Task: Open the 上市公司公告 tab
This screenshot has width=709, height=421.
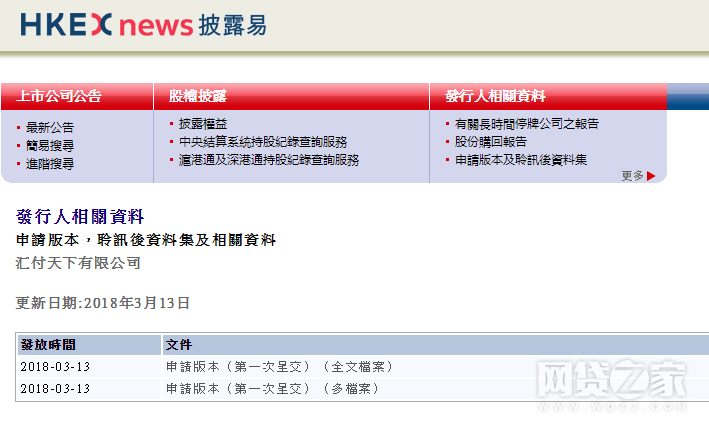Action: [58, 97]
